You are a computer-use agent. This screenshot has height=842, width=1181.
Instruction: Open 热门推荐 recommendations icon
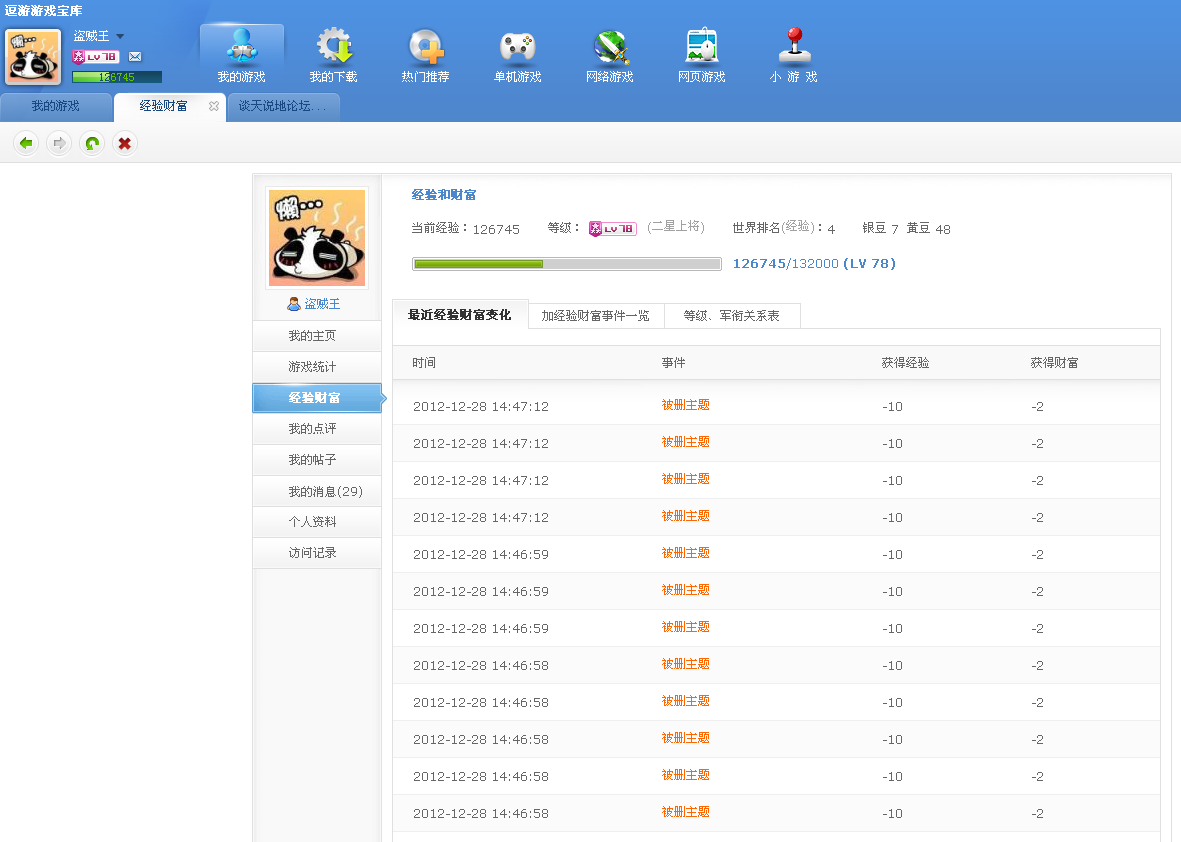click(426, 56)
